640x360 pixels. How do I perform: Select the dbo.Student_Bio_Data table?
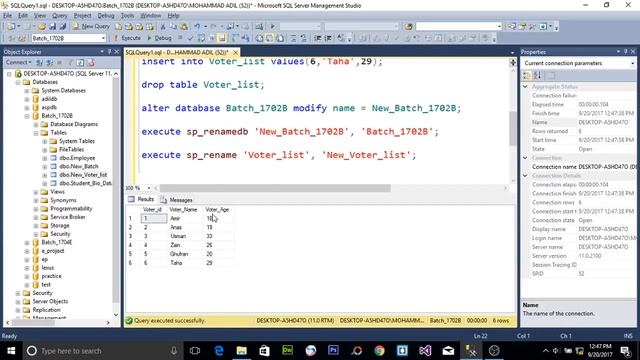tap(85, 183)
